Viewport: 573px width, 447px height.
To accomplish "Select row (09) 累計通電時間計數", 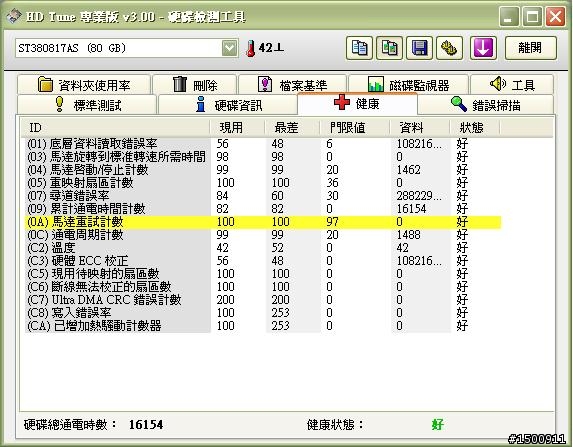I will [263, 209].
